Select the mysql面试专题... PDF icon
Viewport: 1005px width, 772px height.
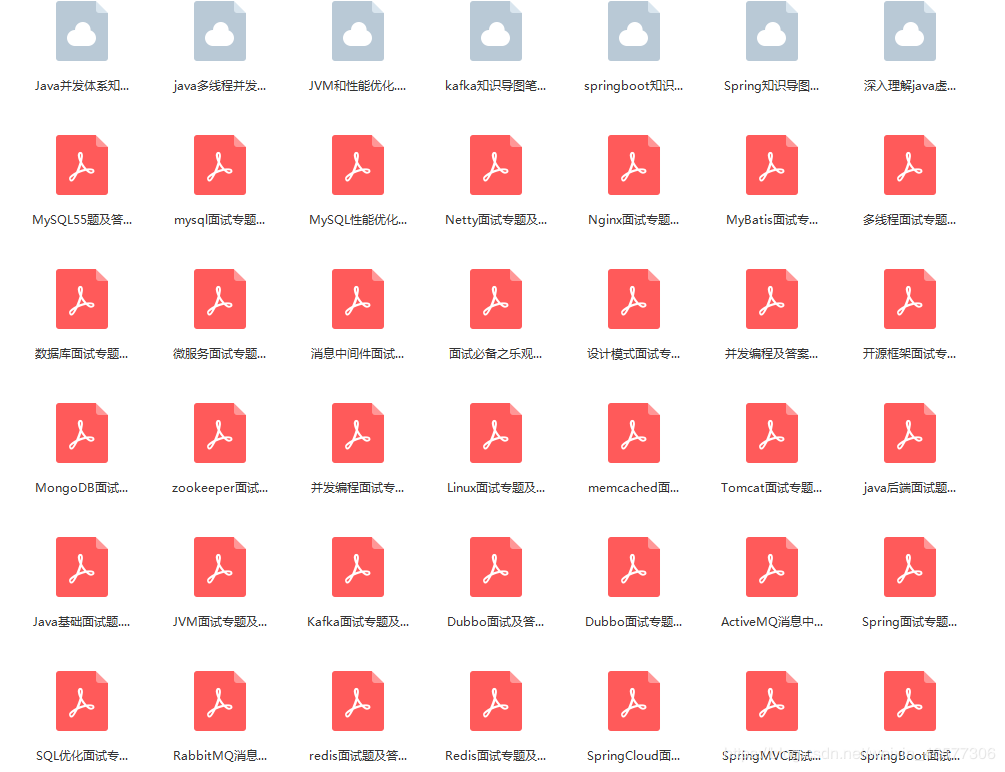(220, 165)
